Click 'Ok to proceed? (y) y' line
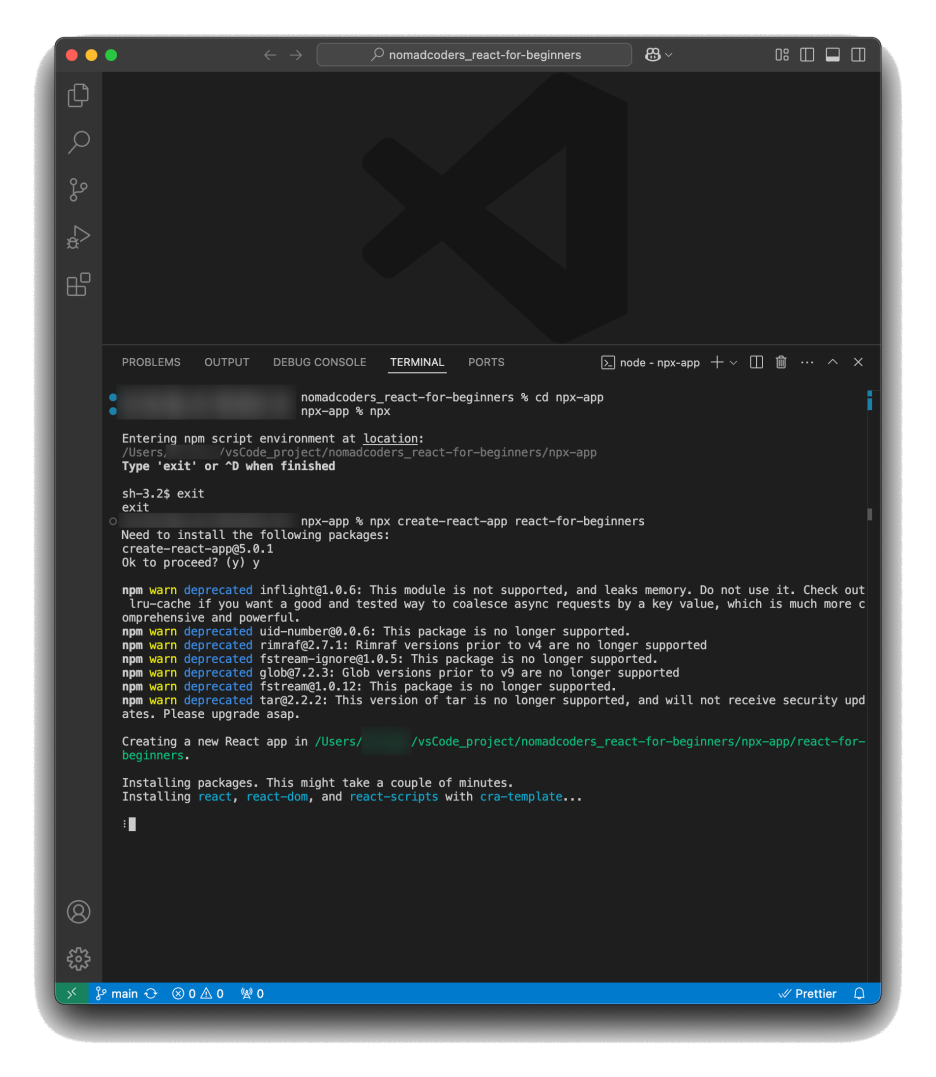The width and height of the screenshot is (936, 1077). (190, 563)
